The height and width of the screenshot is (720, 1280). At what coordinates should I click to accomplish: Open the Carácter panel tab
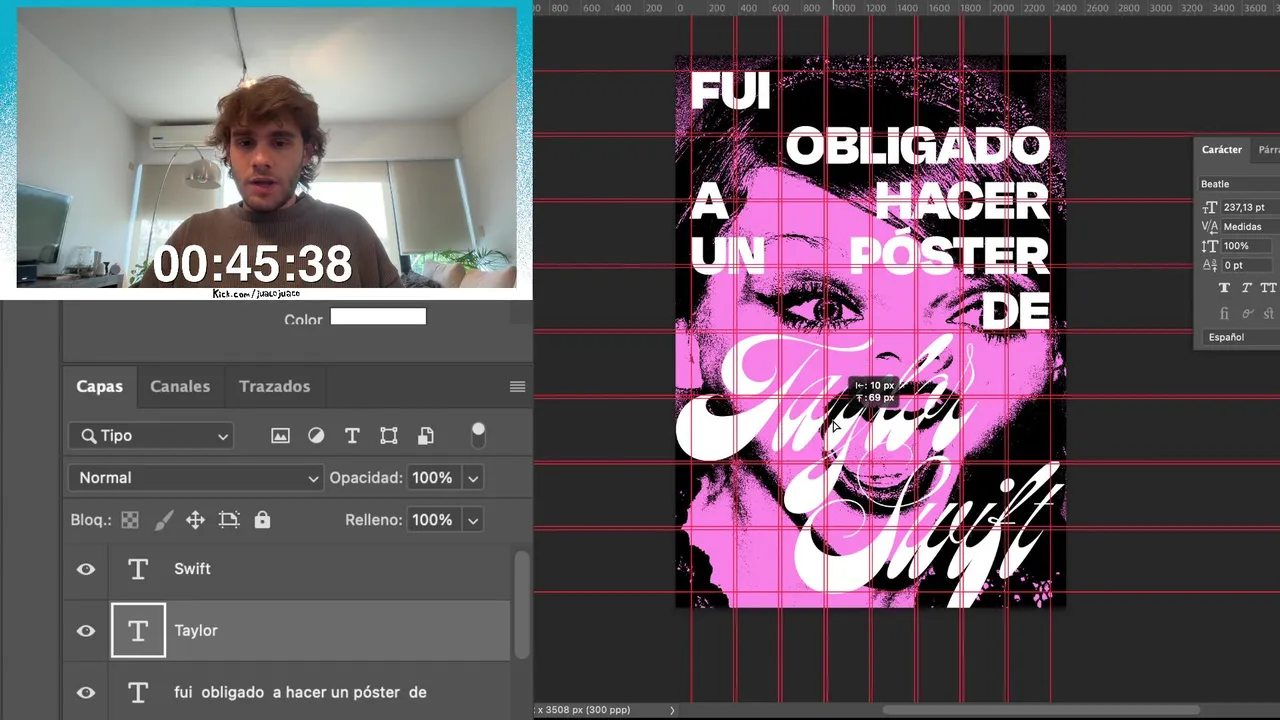(x=1222, y=150)
